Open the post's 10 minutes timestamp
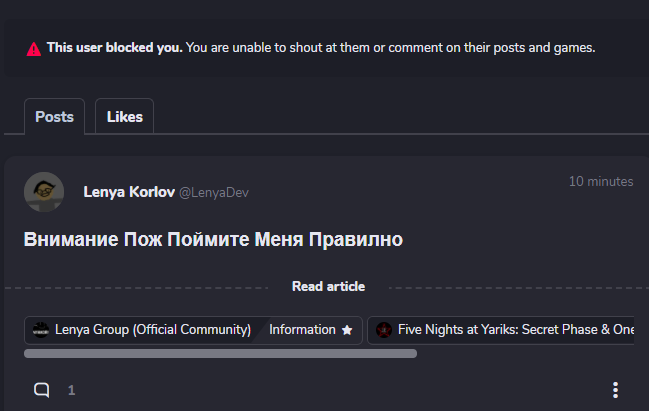 (x=600, y=182)
